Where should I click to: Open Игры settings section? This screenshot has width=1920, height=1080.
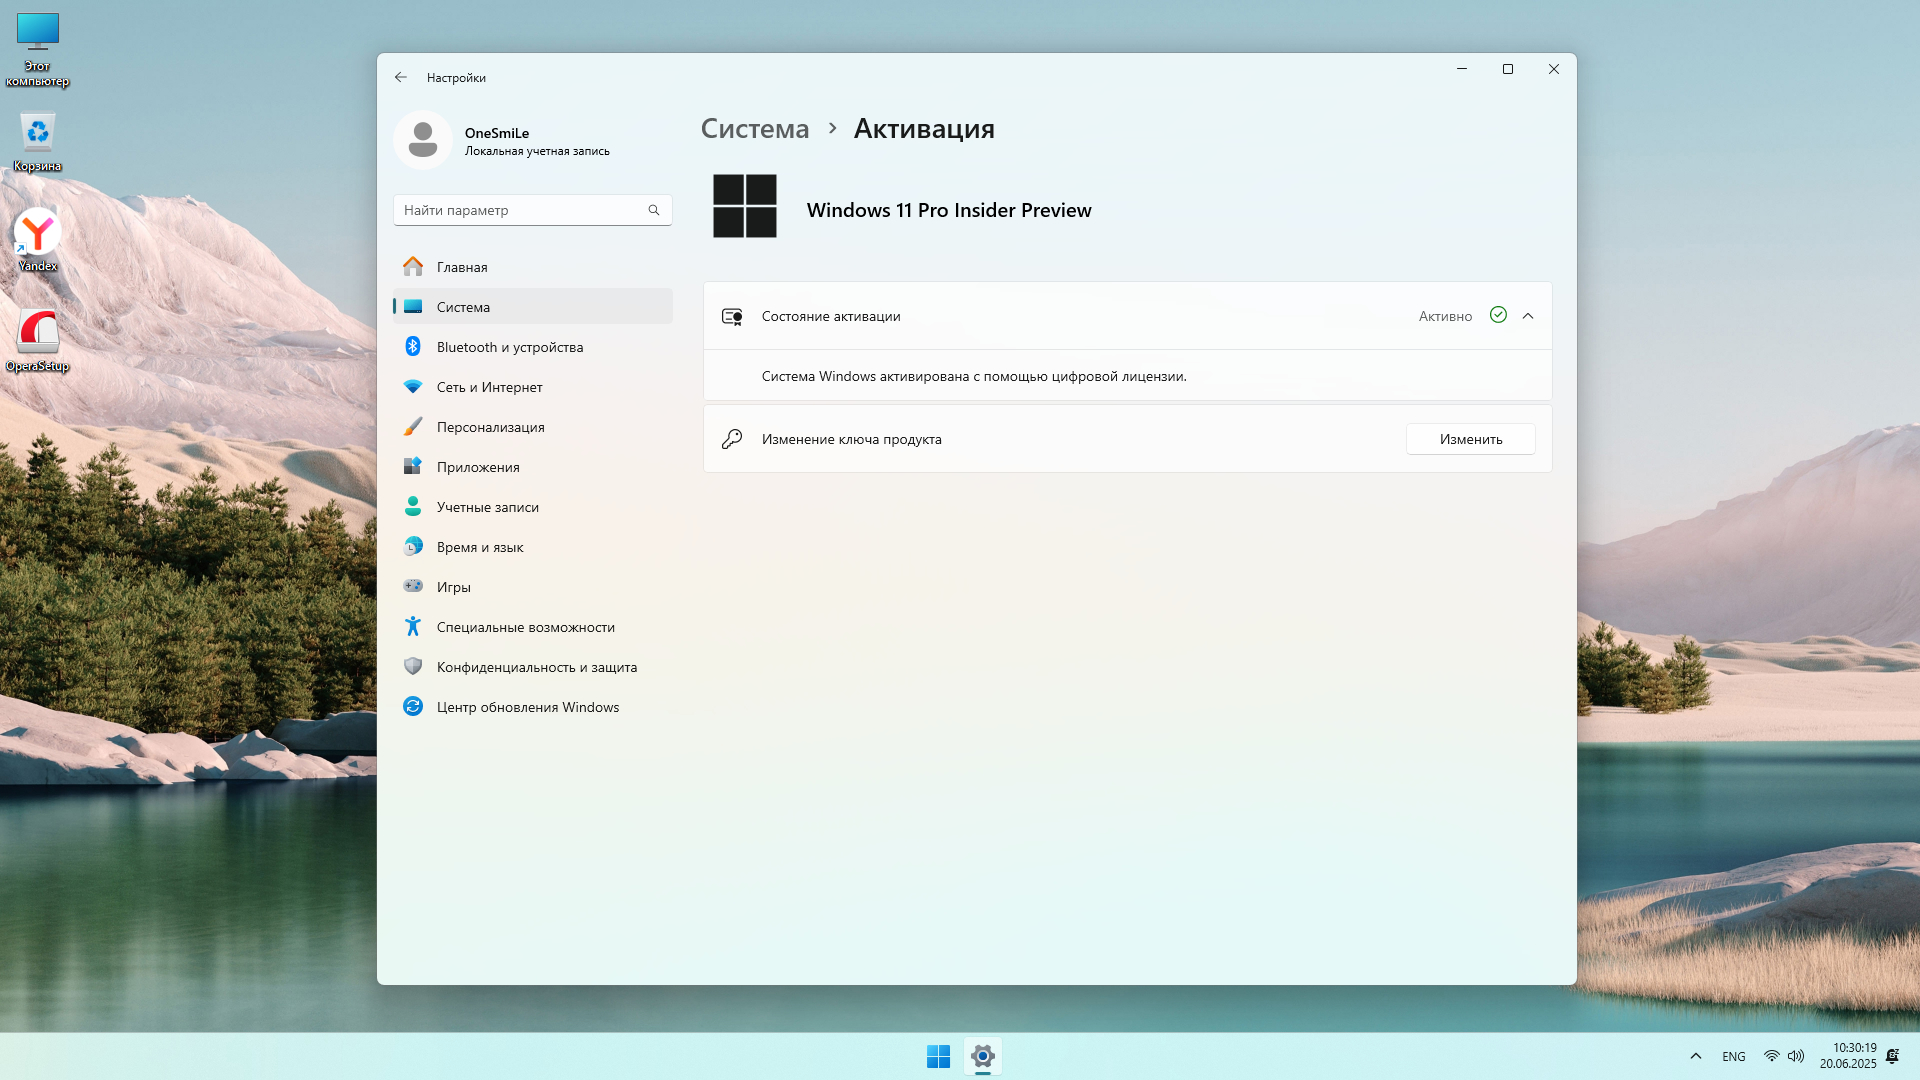[x=453, y=587]
